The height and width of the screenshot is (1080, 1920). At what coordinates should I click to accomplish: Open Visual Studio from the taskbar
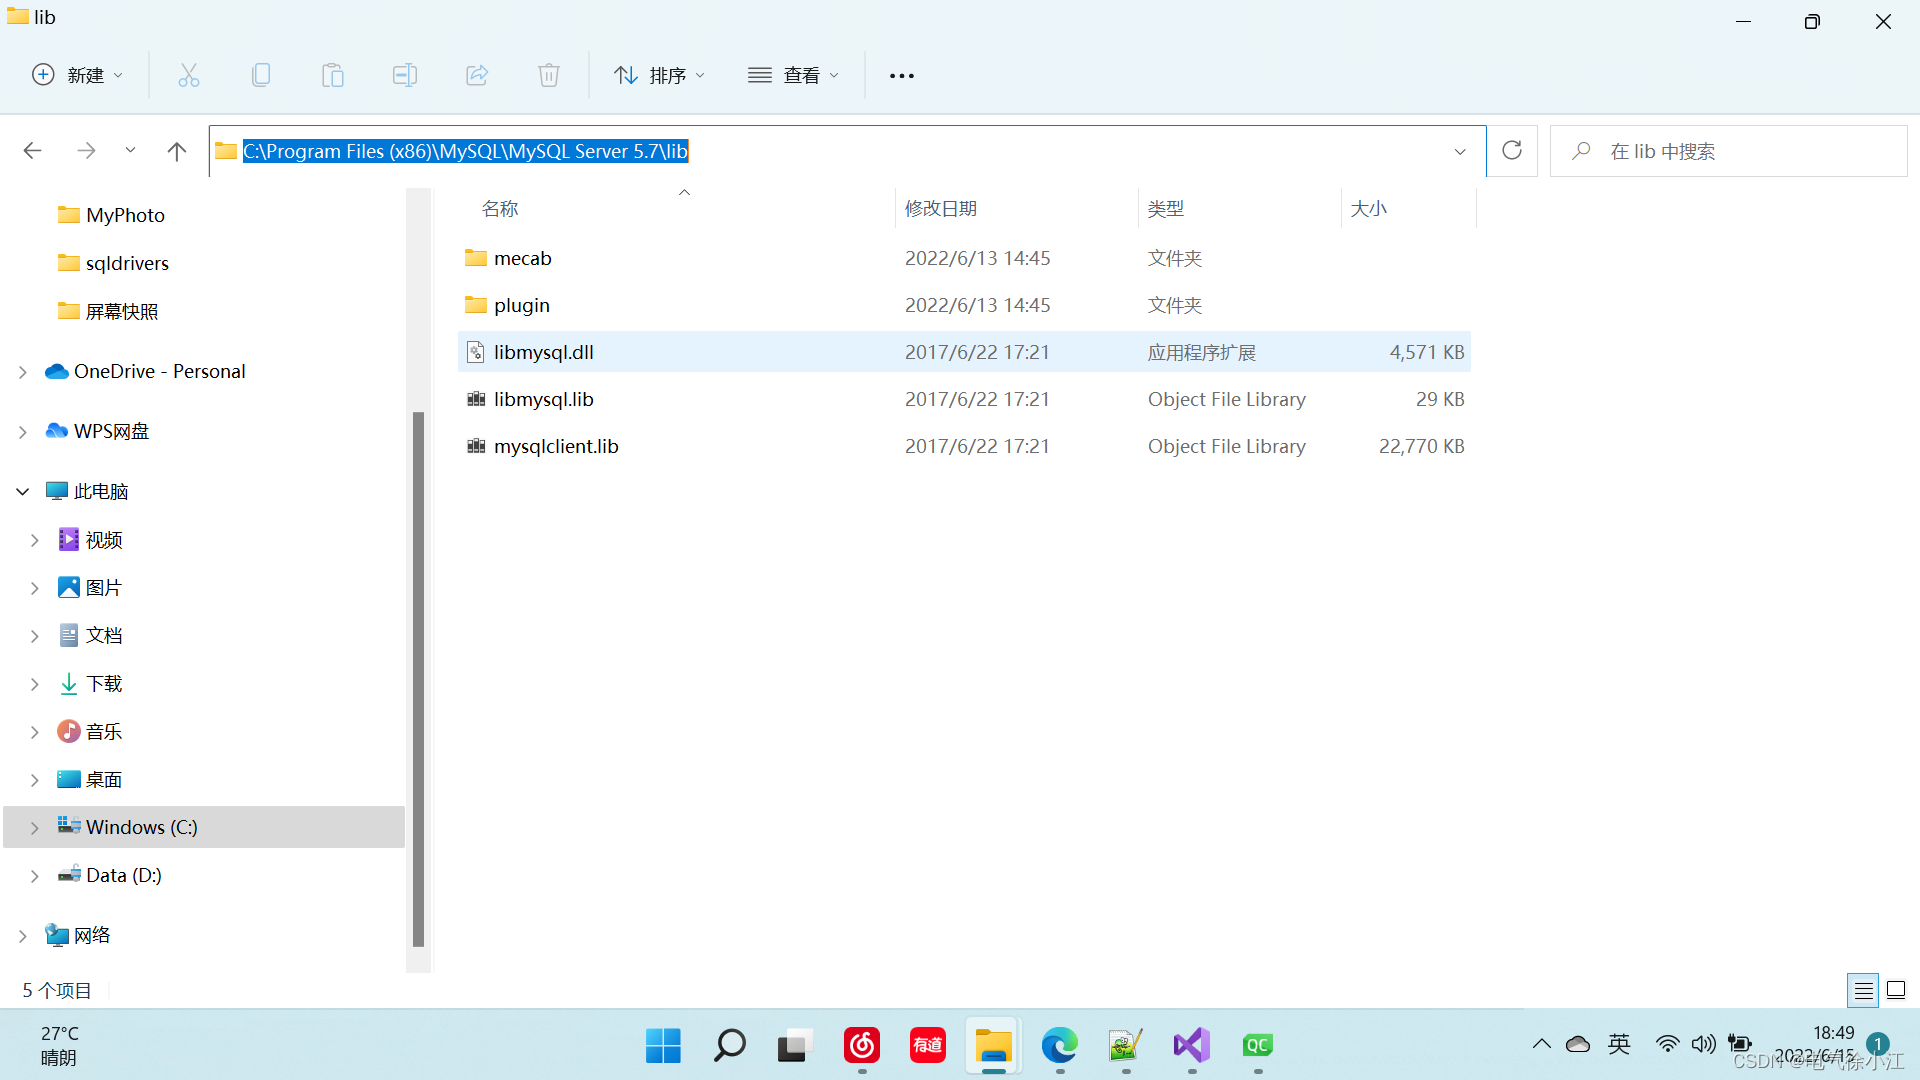pyautogui.click(x=1191, y=1046)
